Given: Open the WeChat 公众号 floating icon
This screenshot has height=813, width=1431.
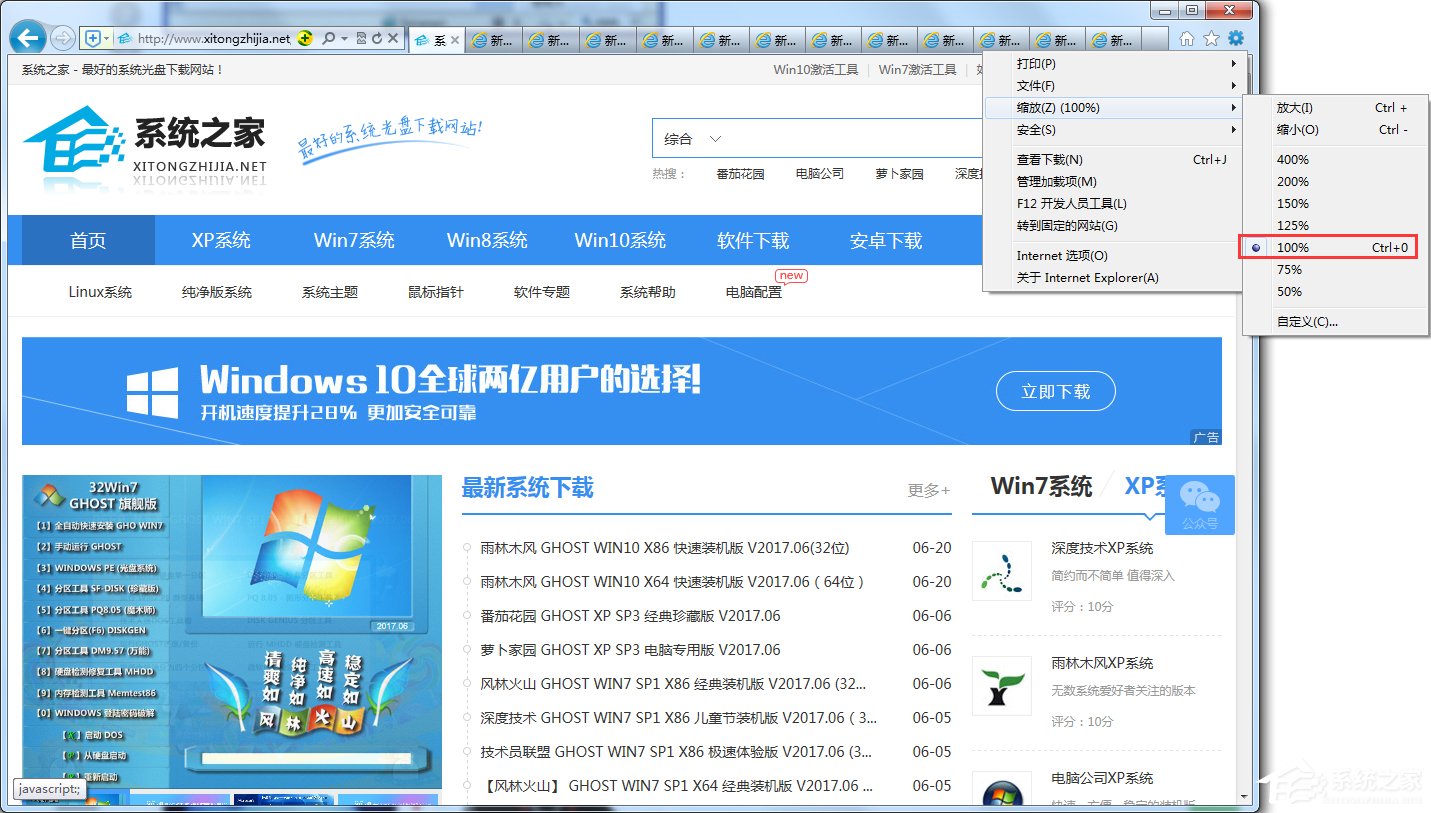Looking at the screenshot, I should click(x=1199, y=505).
